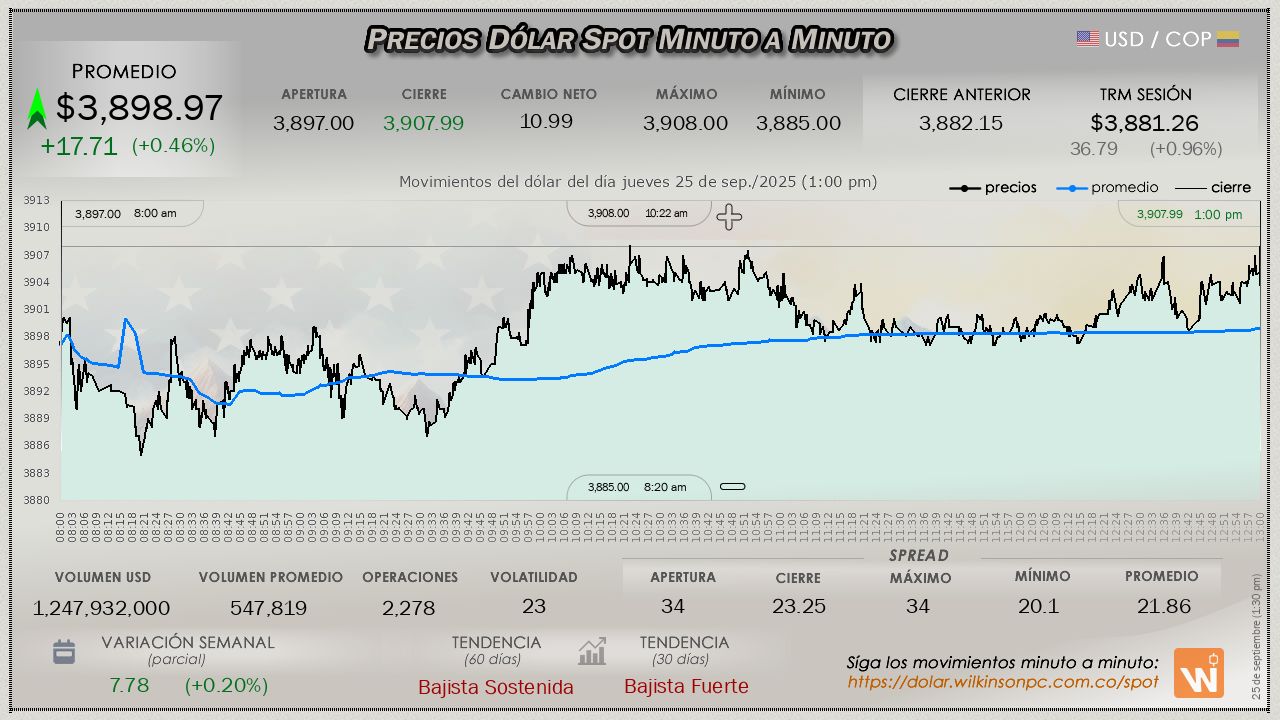Toggle the precios series in the legend
Screen dimensions: 1280x720
(x=993, y=188)
